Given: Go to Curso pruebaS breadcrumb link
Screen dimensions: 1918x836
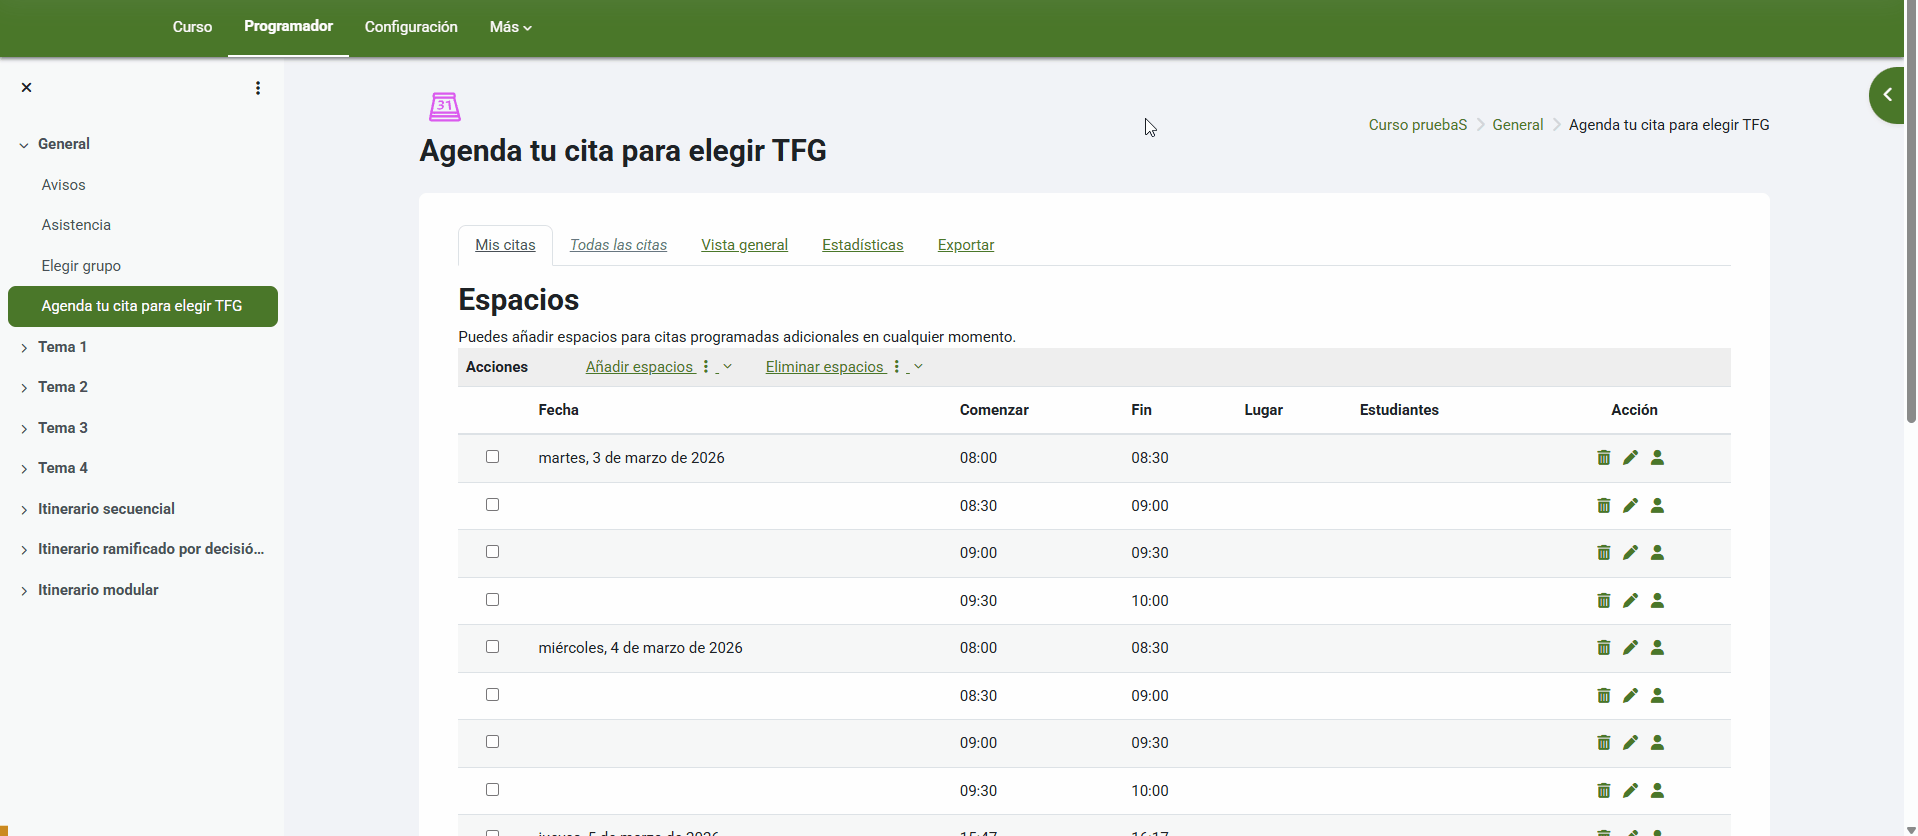Looking at the screenshot, I should click(x=1417, y=125).
